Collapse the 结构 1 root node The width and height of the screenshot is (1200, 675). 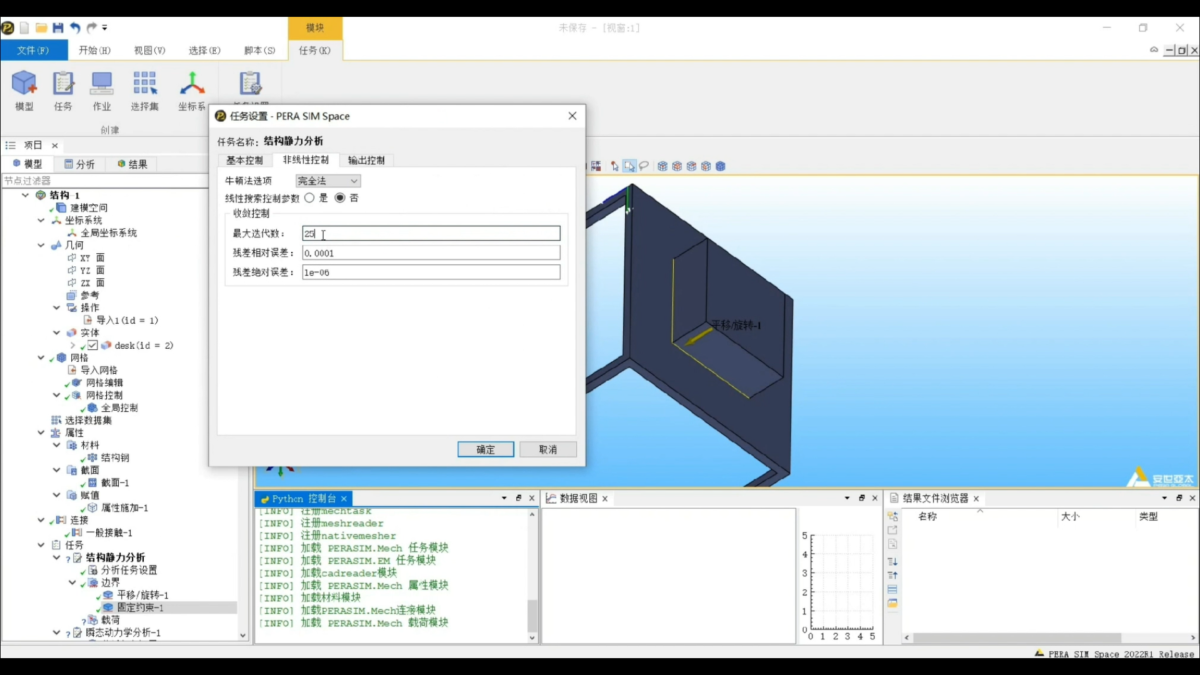(x=25, y=195)
